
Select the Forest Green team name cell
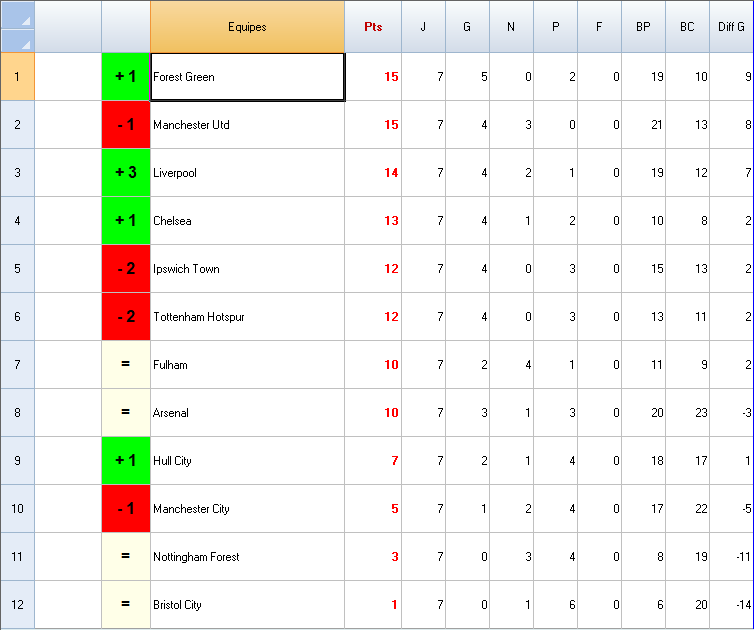click(247, 77)
